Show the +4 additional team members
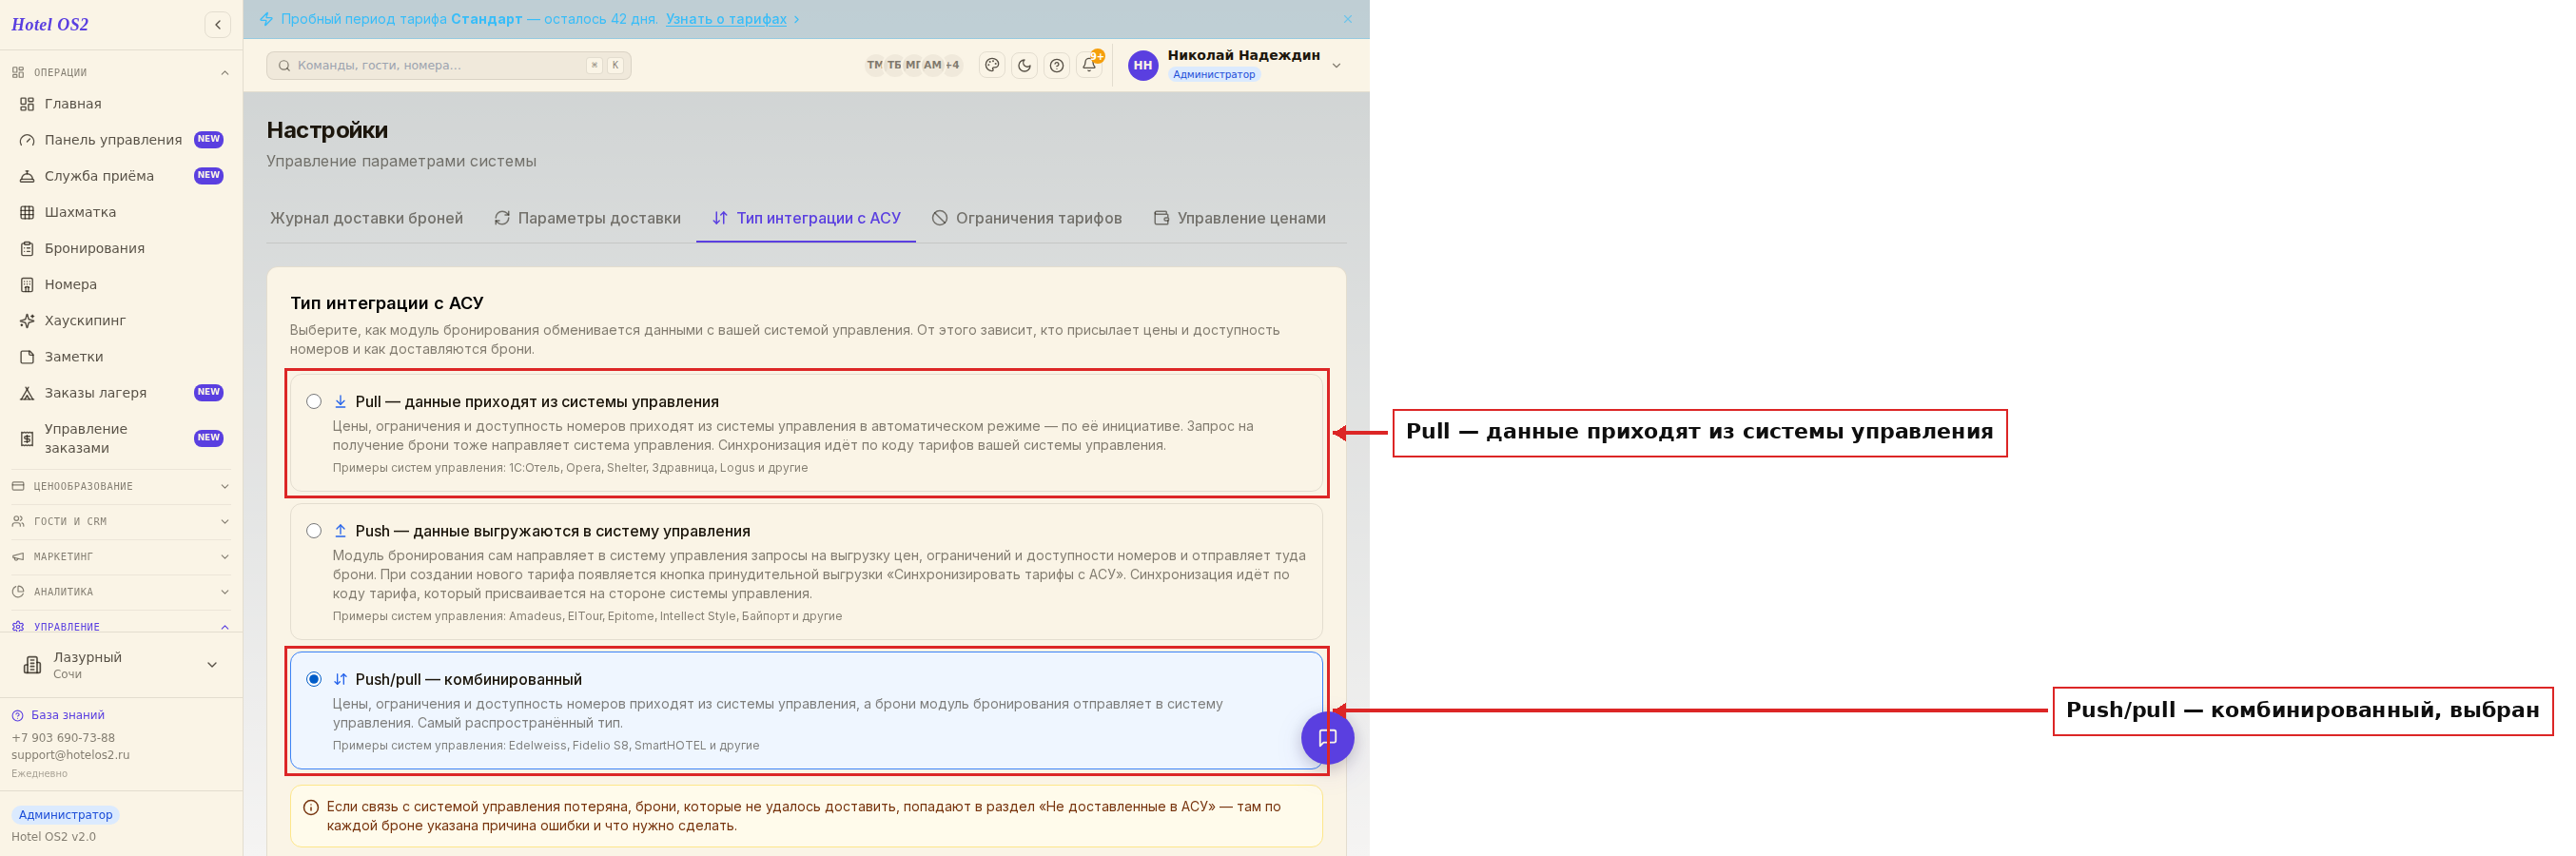Image resolution: width=2576 pixels, height=856 pixels. point(952,66)
